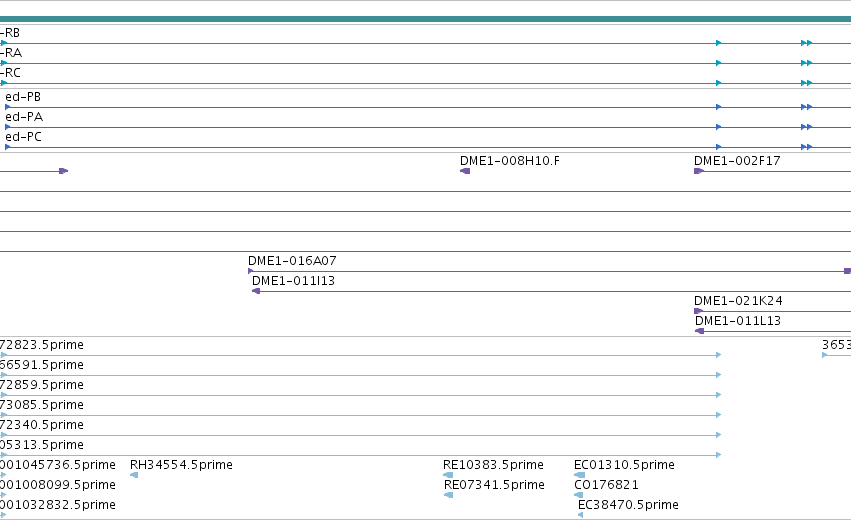Click the RH34554.5prime label
This screenshot has height=520, width=851.
pyautogui.click(x=181, y=465)
